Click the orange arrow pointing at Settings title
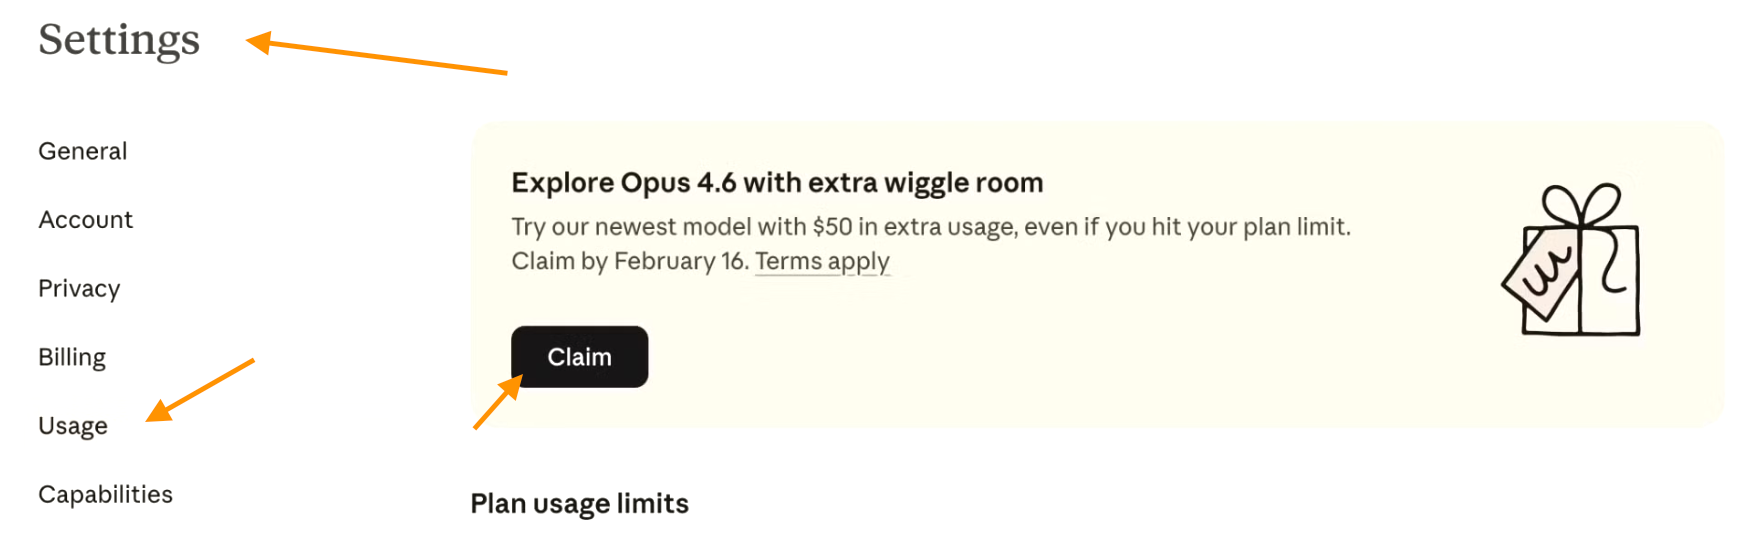The height and width of the screenshot is (544, 1760). 377,55
